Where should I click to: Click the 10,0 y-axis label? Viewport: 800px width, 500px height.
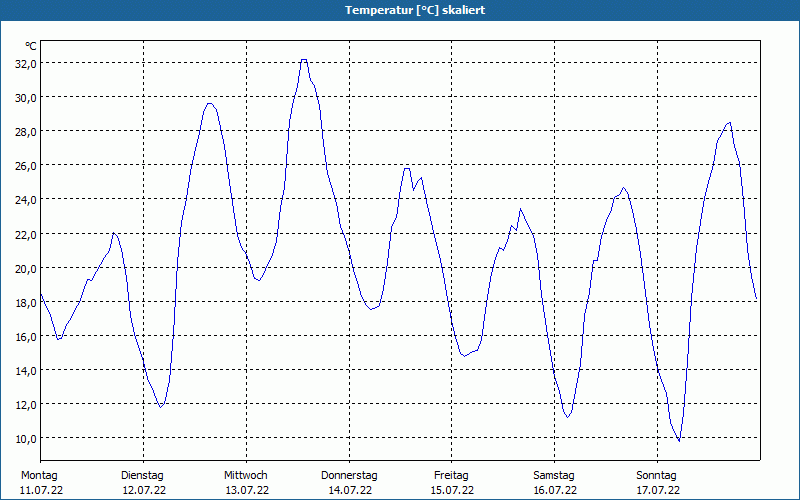pos(25,438)
